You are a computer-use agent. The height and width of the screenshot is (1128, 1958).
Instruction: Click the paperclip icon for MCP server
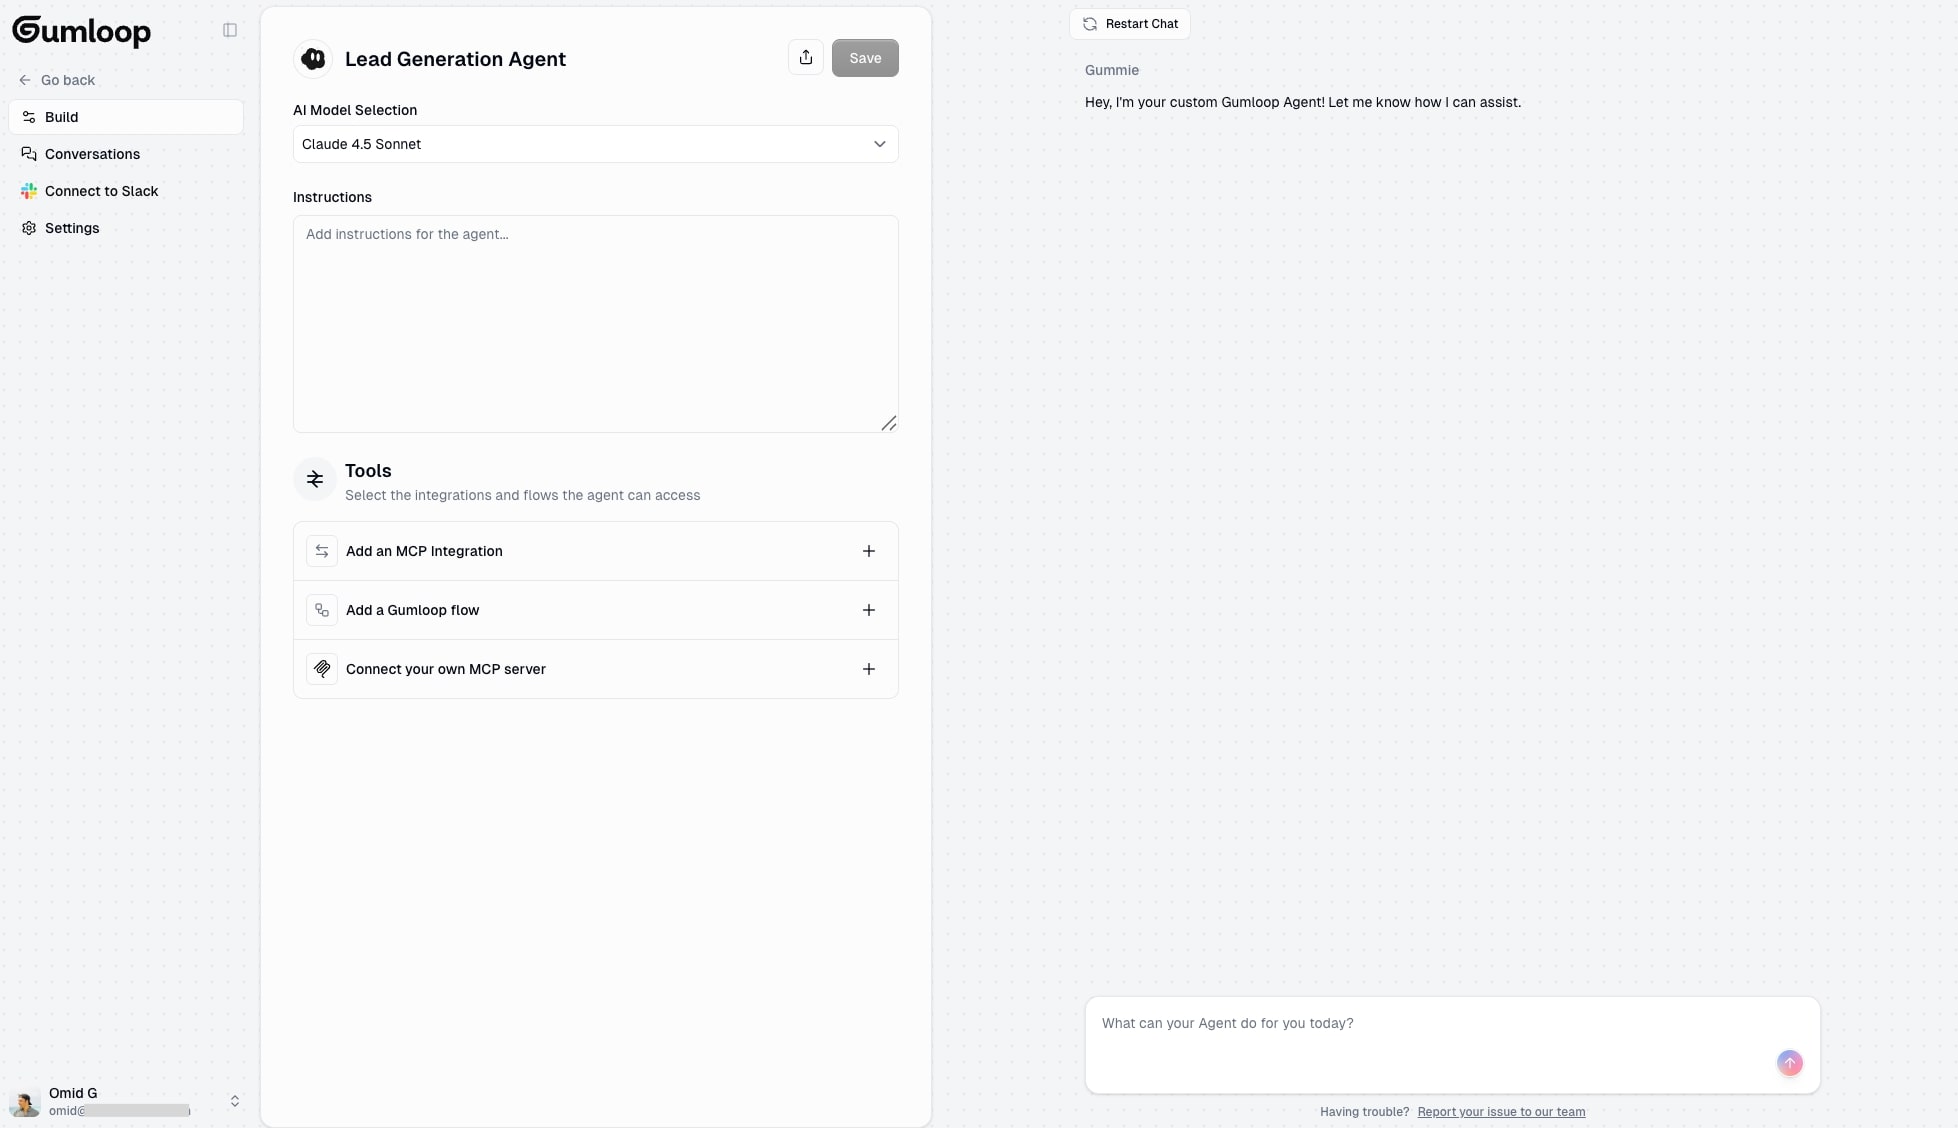321,669
